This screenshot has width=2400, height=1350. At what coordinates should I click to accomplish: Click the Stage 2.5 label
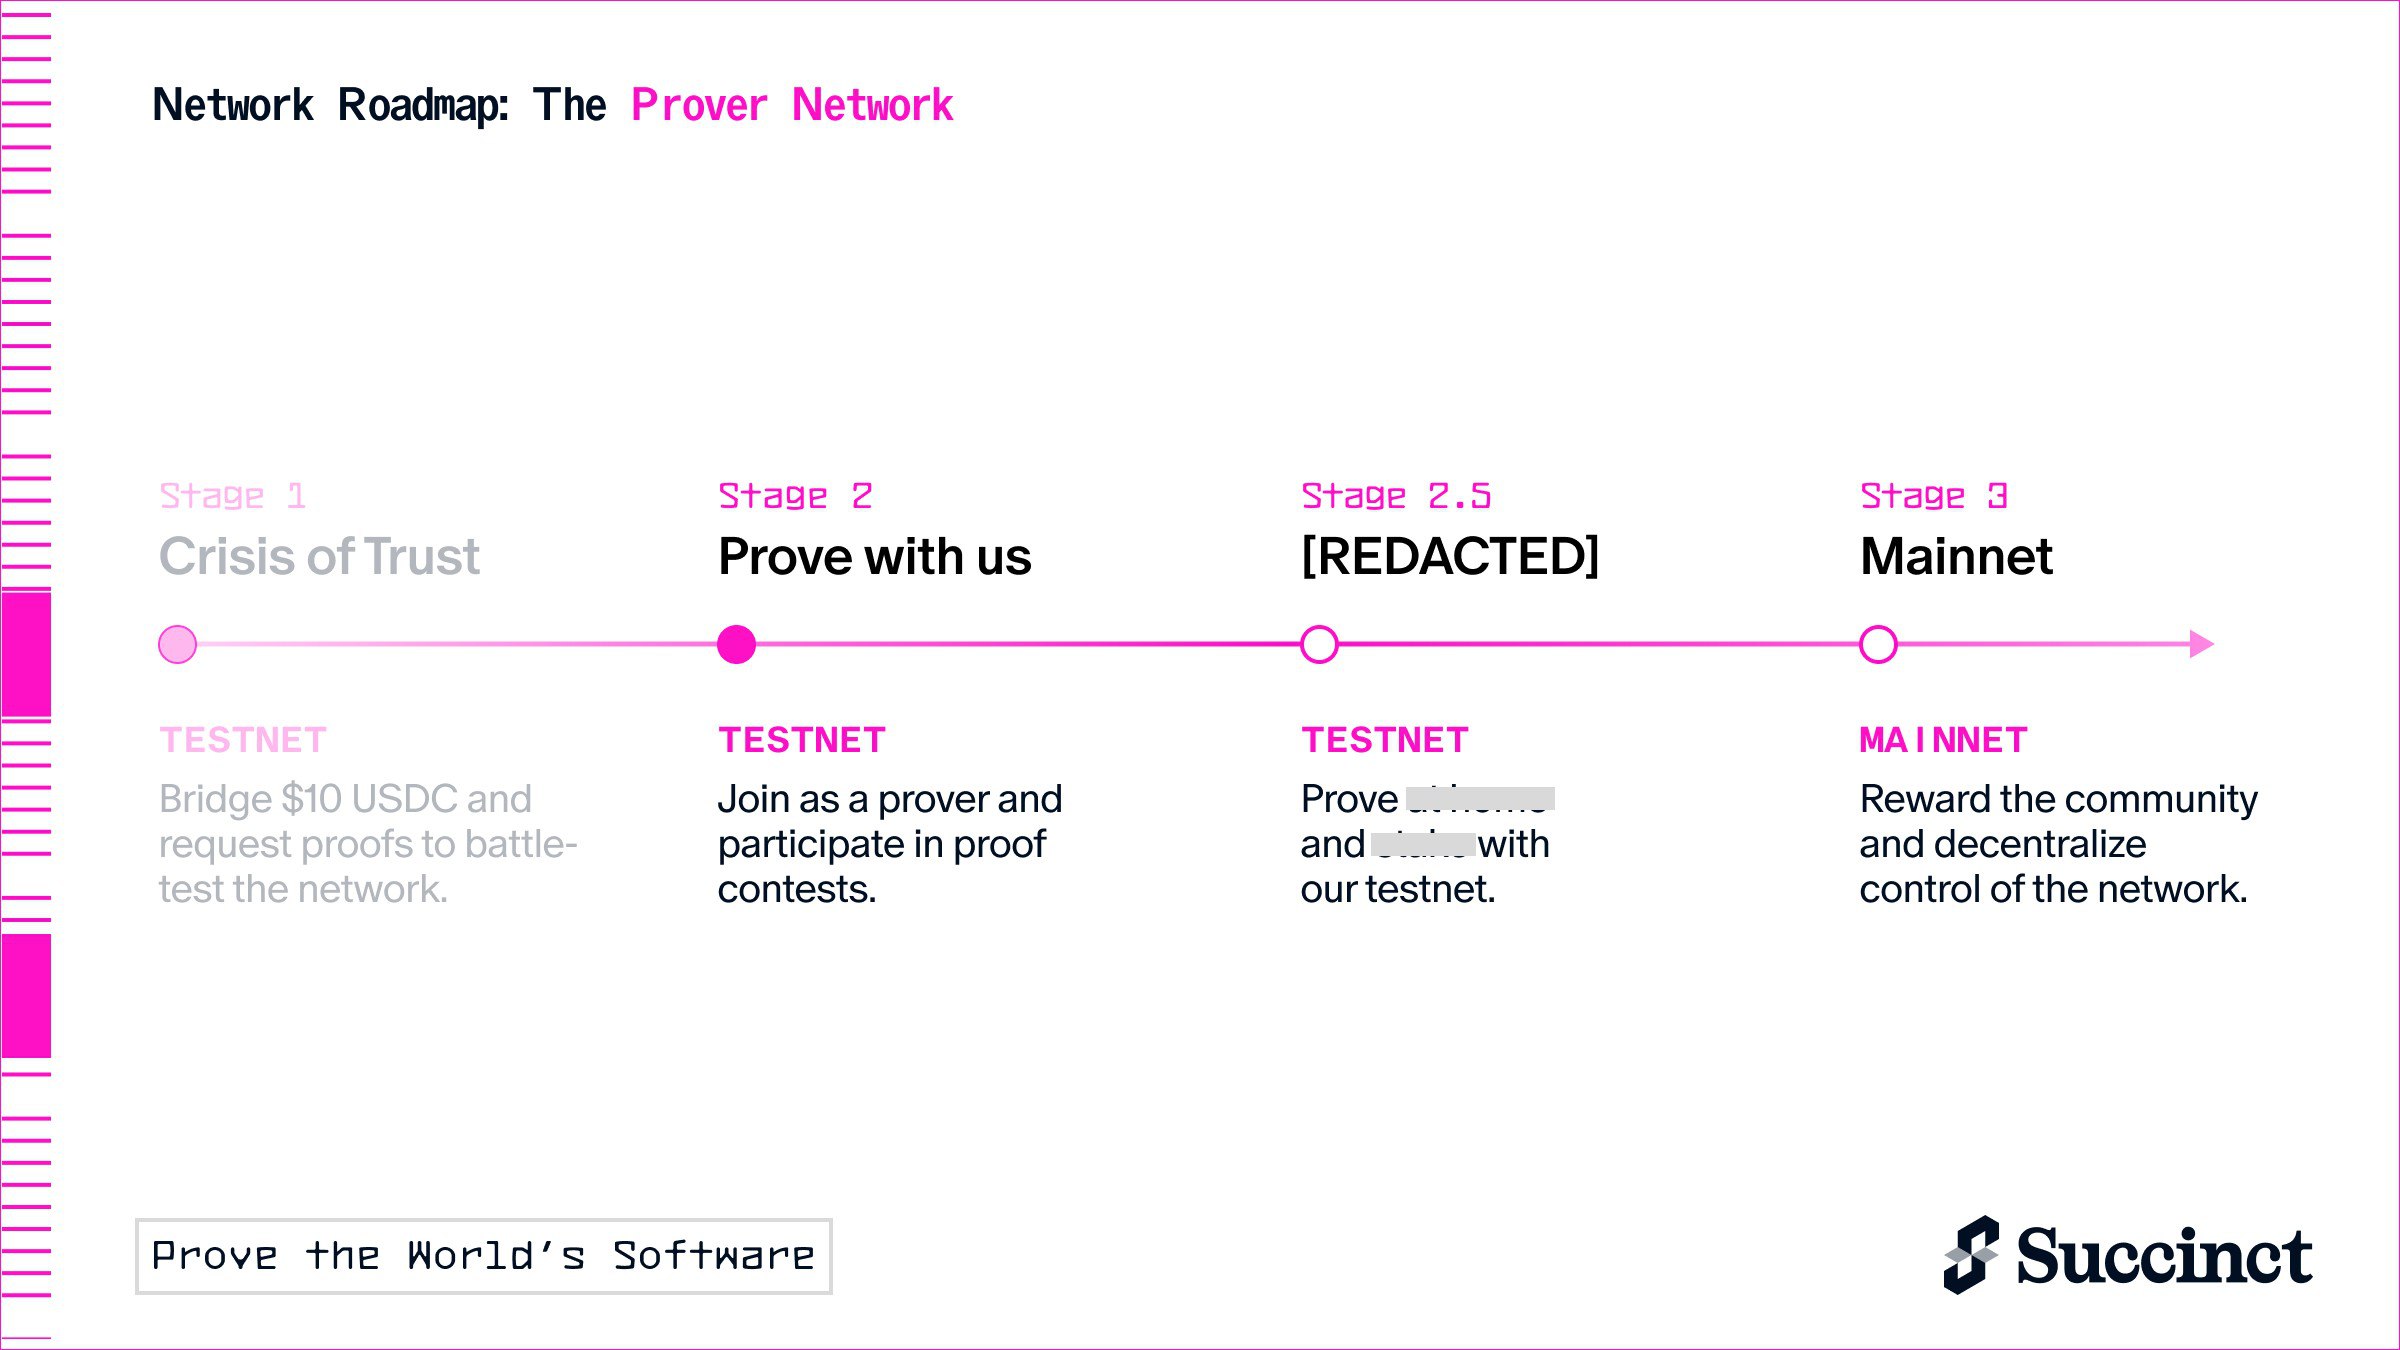1396,496
